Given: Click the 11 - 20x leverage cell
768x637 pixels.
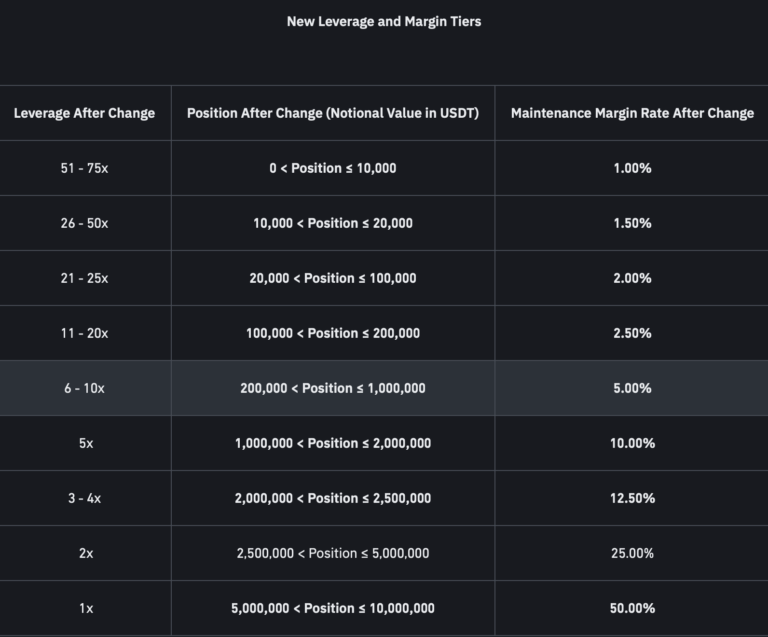Looking at the screenshot, I should click(85, 333).
